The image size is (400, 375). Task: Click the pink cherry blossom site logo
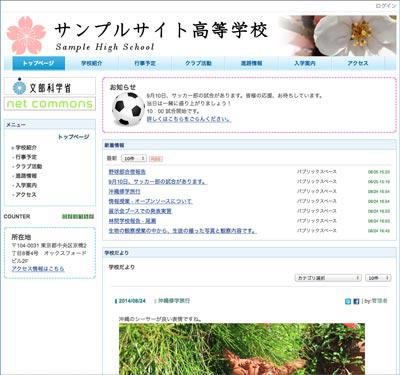click(x=26, y=35)
